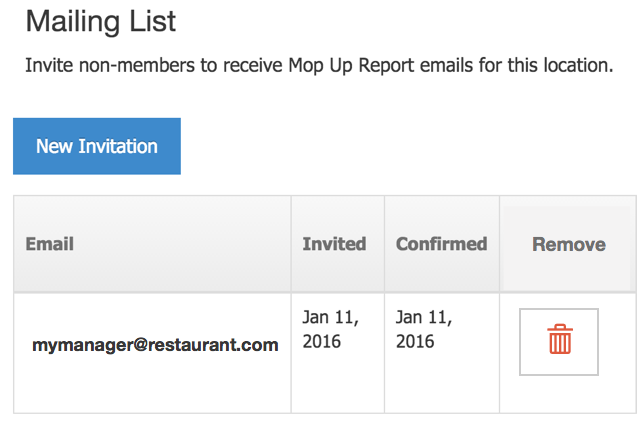The width and height of the screenshot is (637, 433).
Task: Click the red trash can icon
Action: [x=560, y=339]
